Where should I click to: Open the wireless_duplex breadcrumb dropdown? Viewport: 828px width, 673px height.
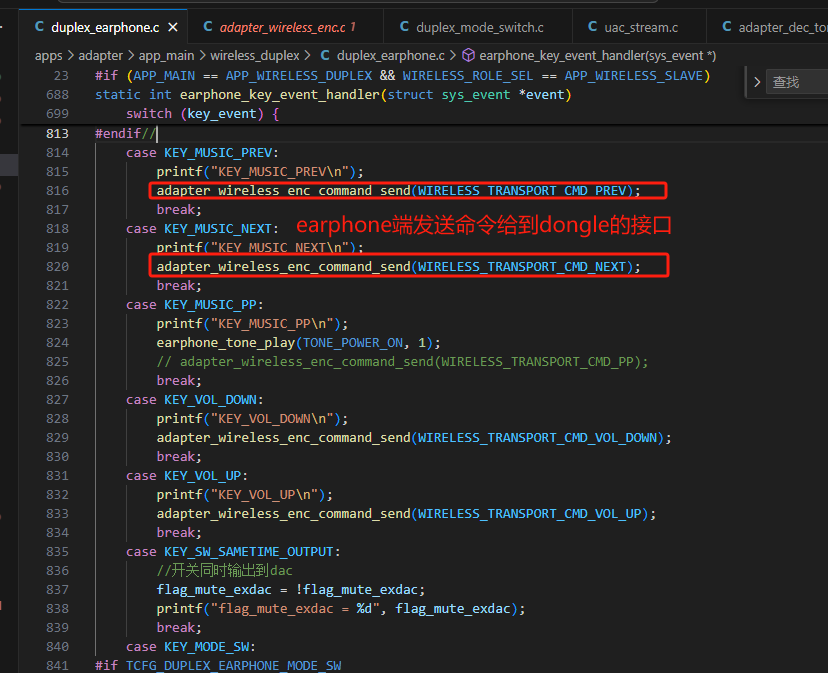[x=255, y=55]
